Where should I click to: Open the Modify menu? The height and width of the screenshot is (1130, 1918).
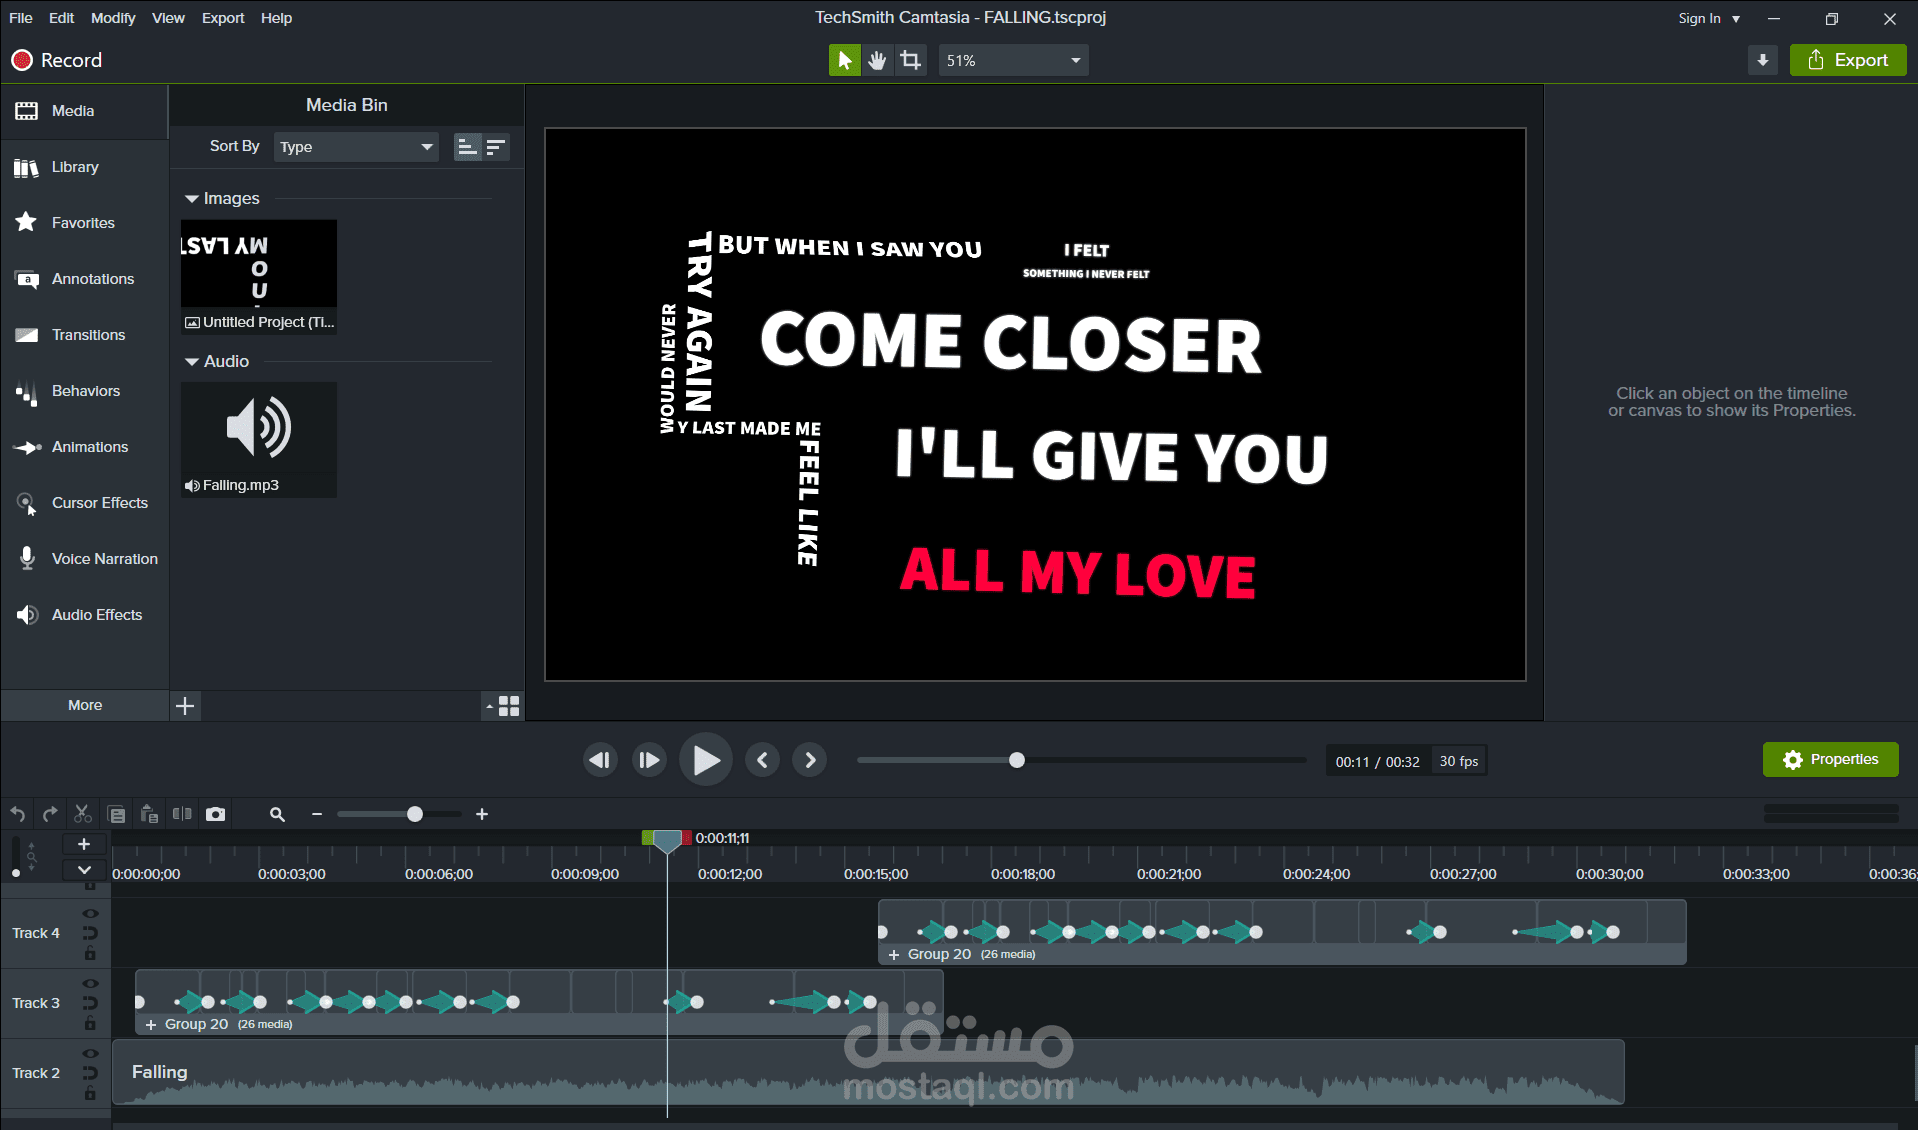[113, 18]
